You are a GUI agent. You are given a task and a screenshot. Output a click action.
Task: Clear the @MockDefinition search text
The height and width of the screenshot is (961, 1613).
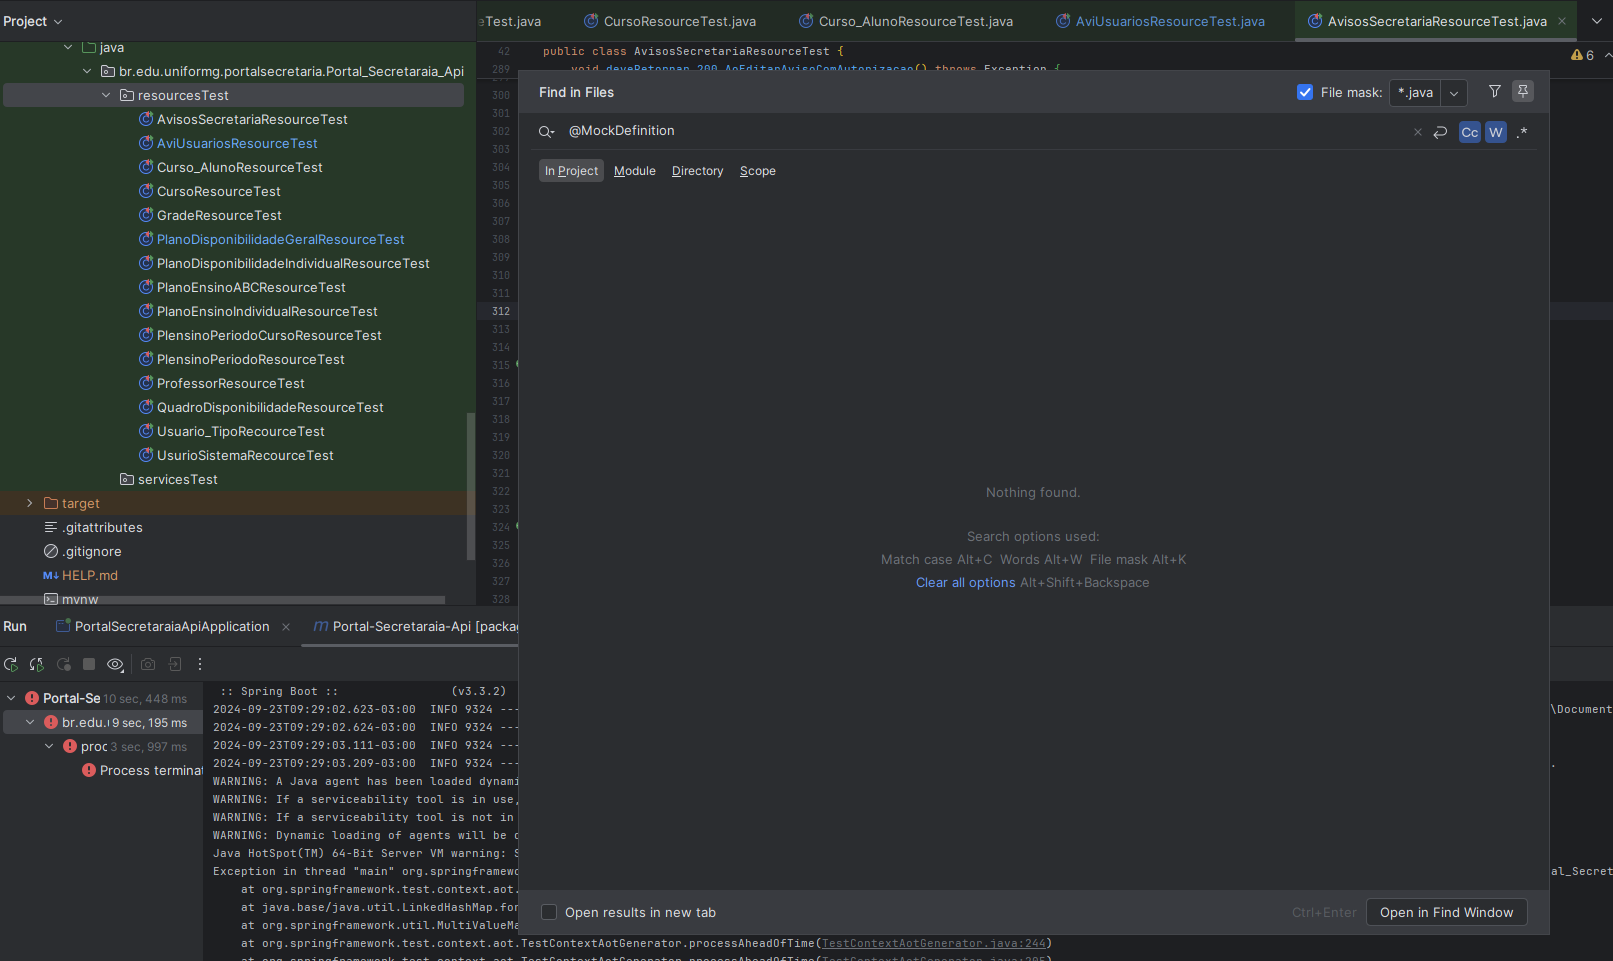(x=1417, y=132)
